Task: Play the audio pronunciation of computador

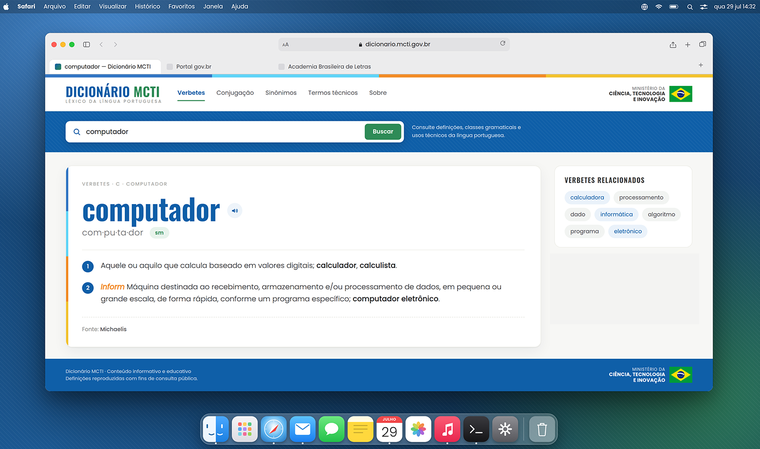Action: (235, 210)
